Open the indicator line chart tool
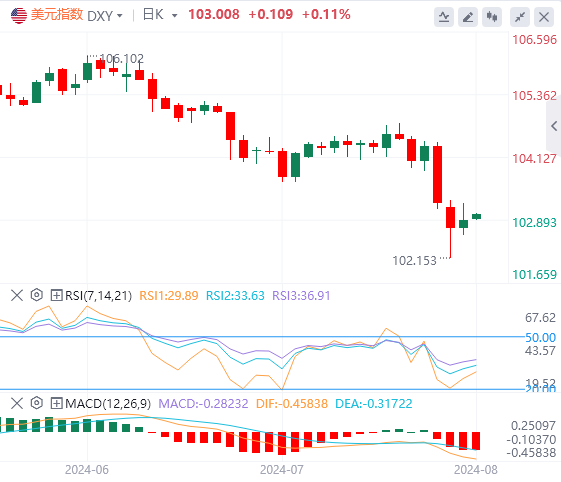 tap(444, 17)
